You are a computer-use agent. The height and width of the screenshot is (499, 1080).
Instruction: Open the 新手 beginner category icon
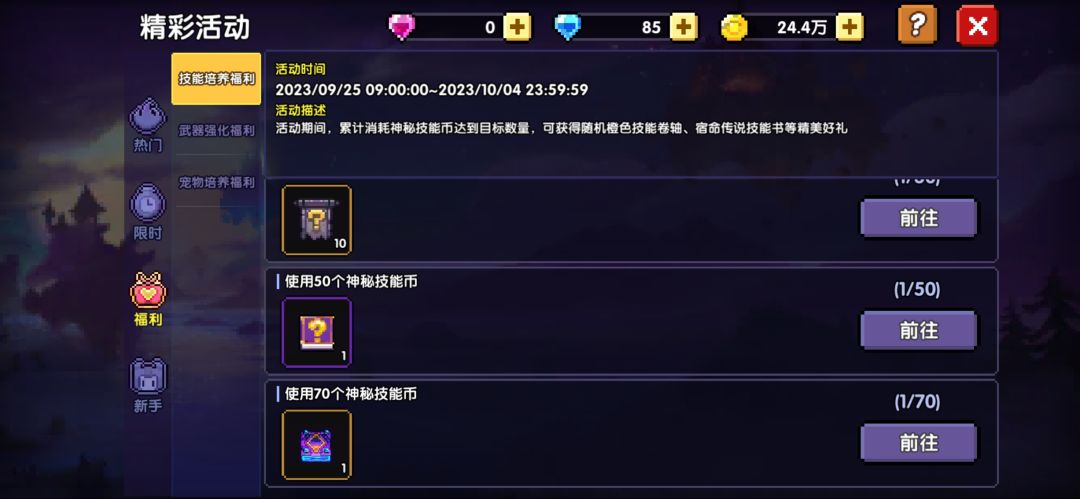[147, 385]
